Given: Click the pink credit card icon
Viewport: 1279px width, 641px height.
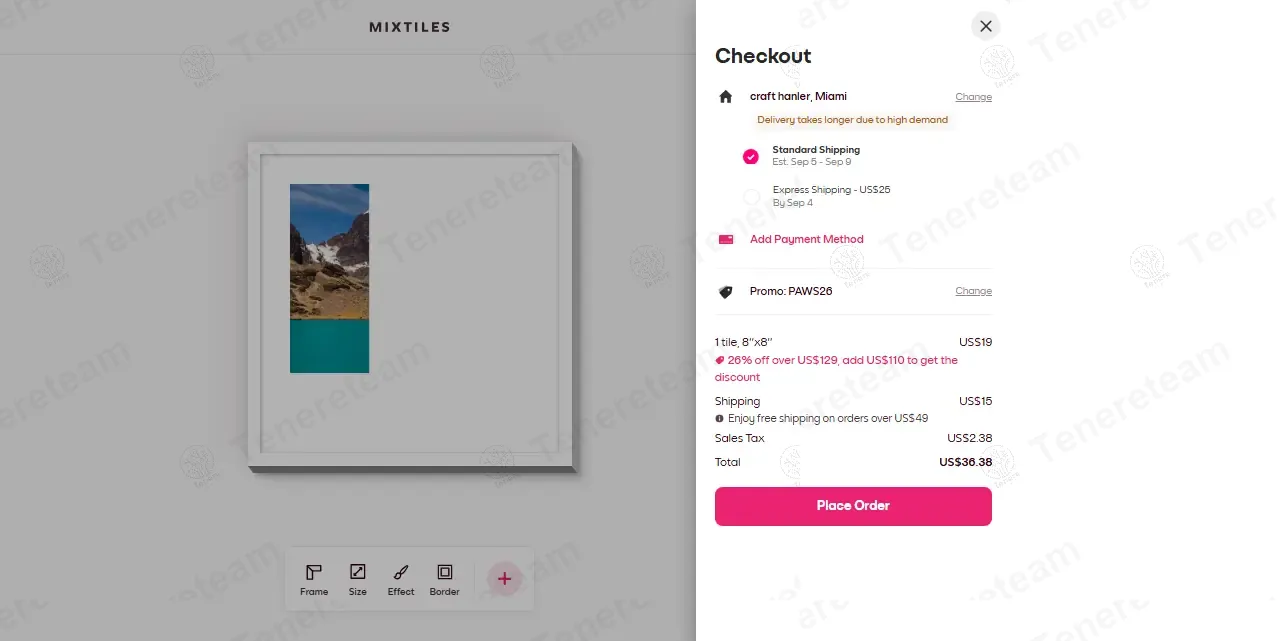Looking at the screenshot, I should point(726,239).
